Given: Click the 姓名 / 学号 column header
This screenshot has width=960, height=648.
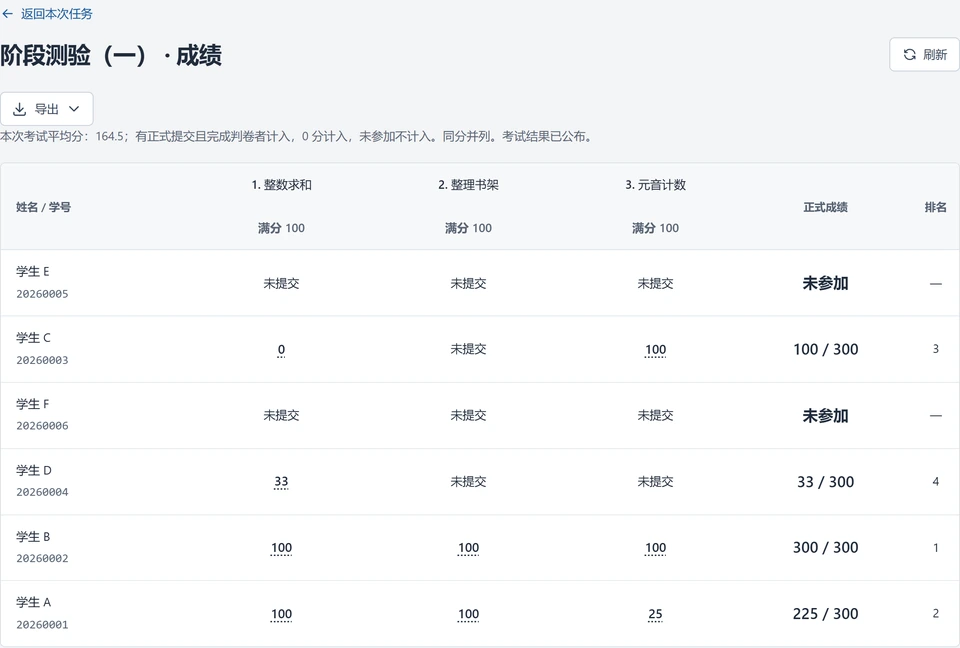Looking at the screenshot, I should click(x=43, y=207).
